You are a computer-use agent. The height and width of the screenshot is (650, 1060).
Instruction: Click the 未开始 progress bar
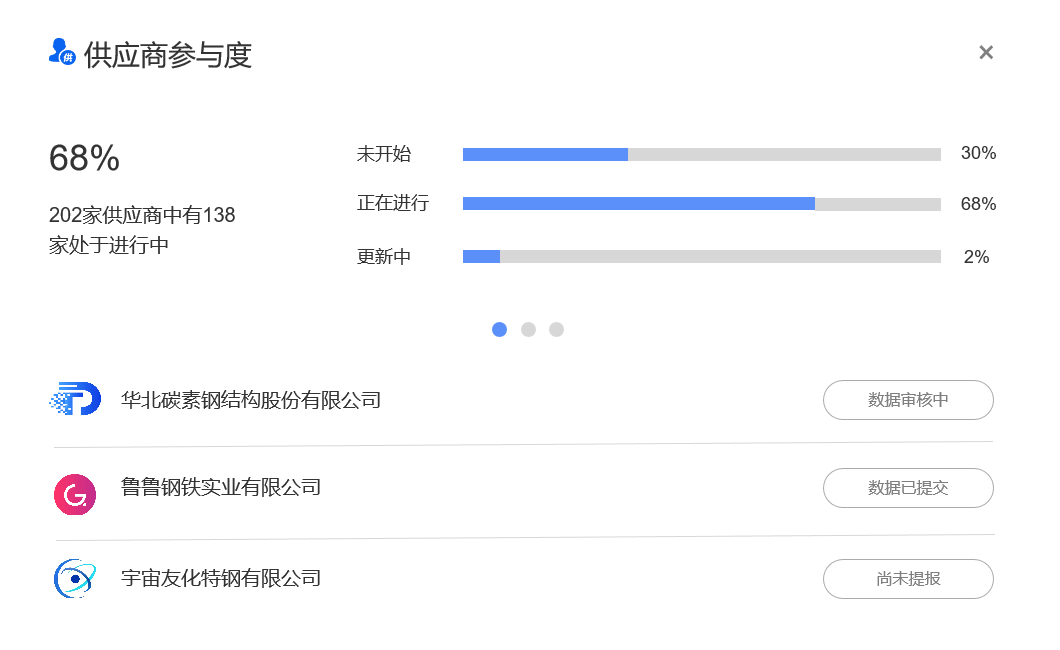[701, 154]
